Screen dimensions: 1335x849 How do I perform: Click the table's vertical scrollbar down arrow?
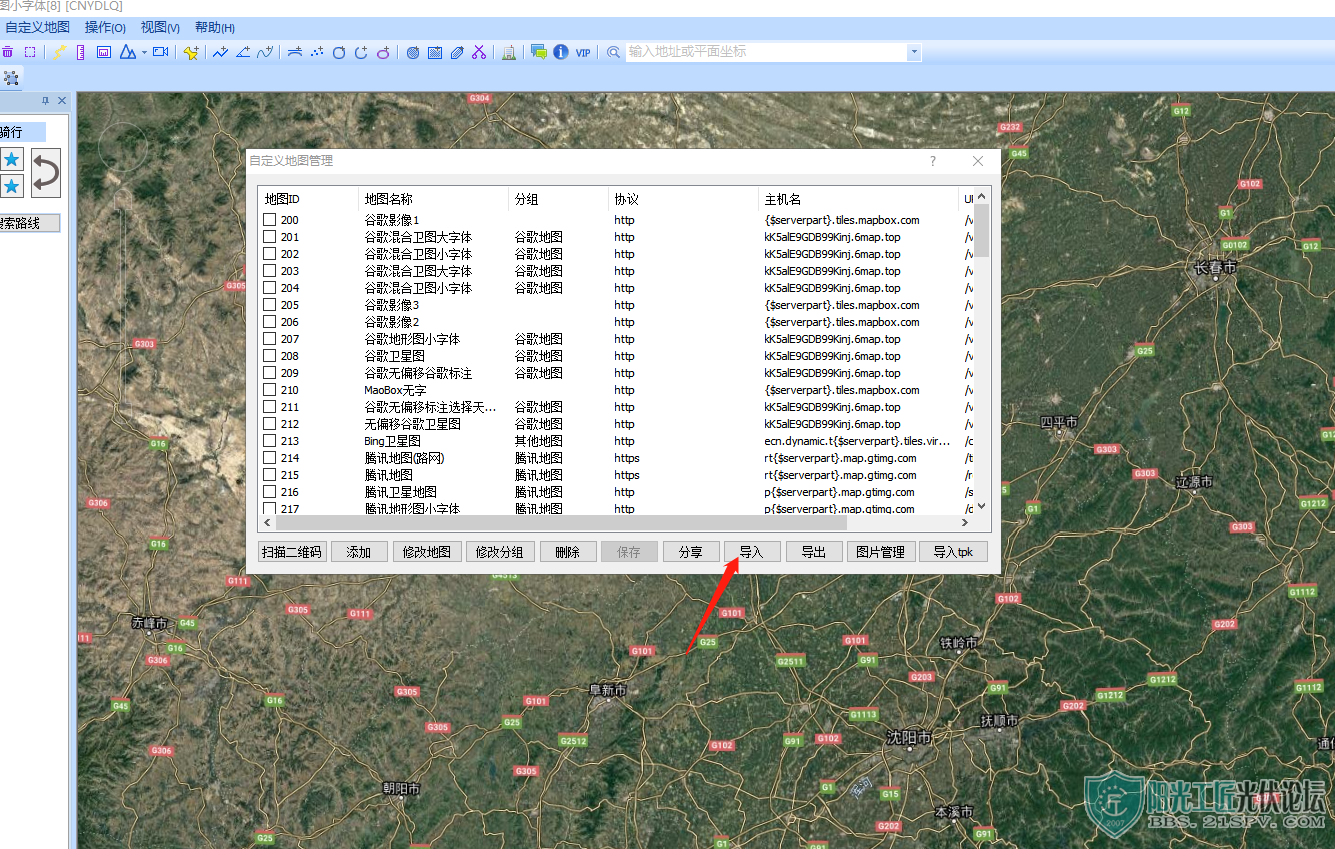981,506
